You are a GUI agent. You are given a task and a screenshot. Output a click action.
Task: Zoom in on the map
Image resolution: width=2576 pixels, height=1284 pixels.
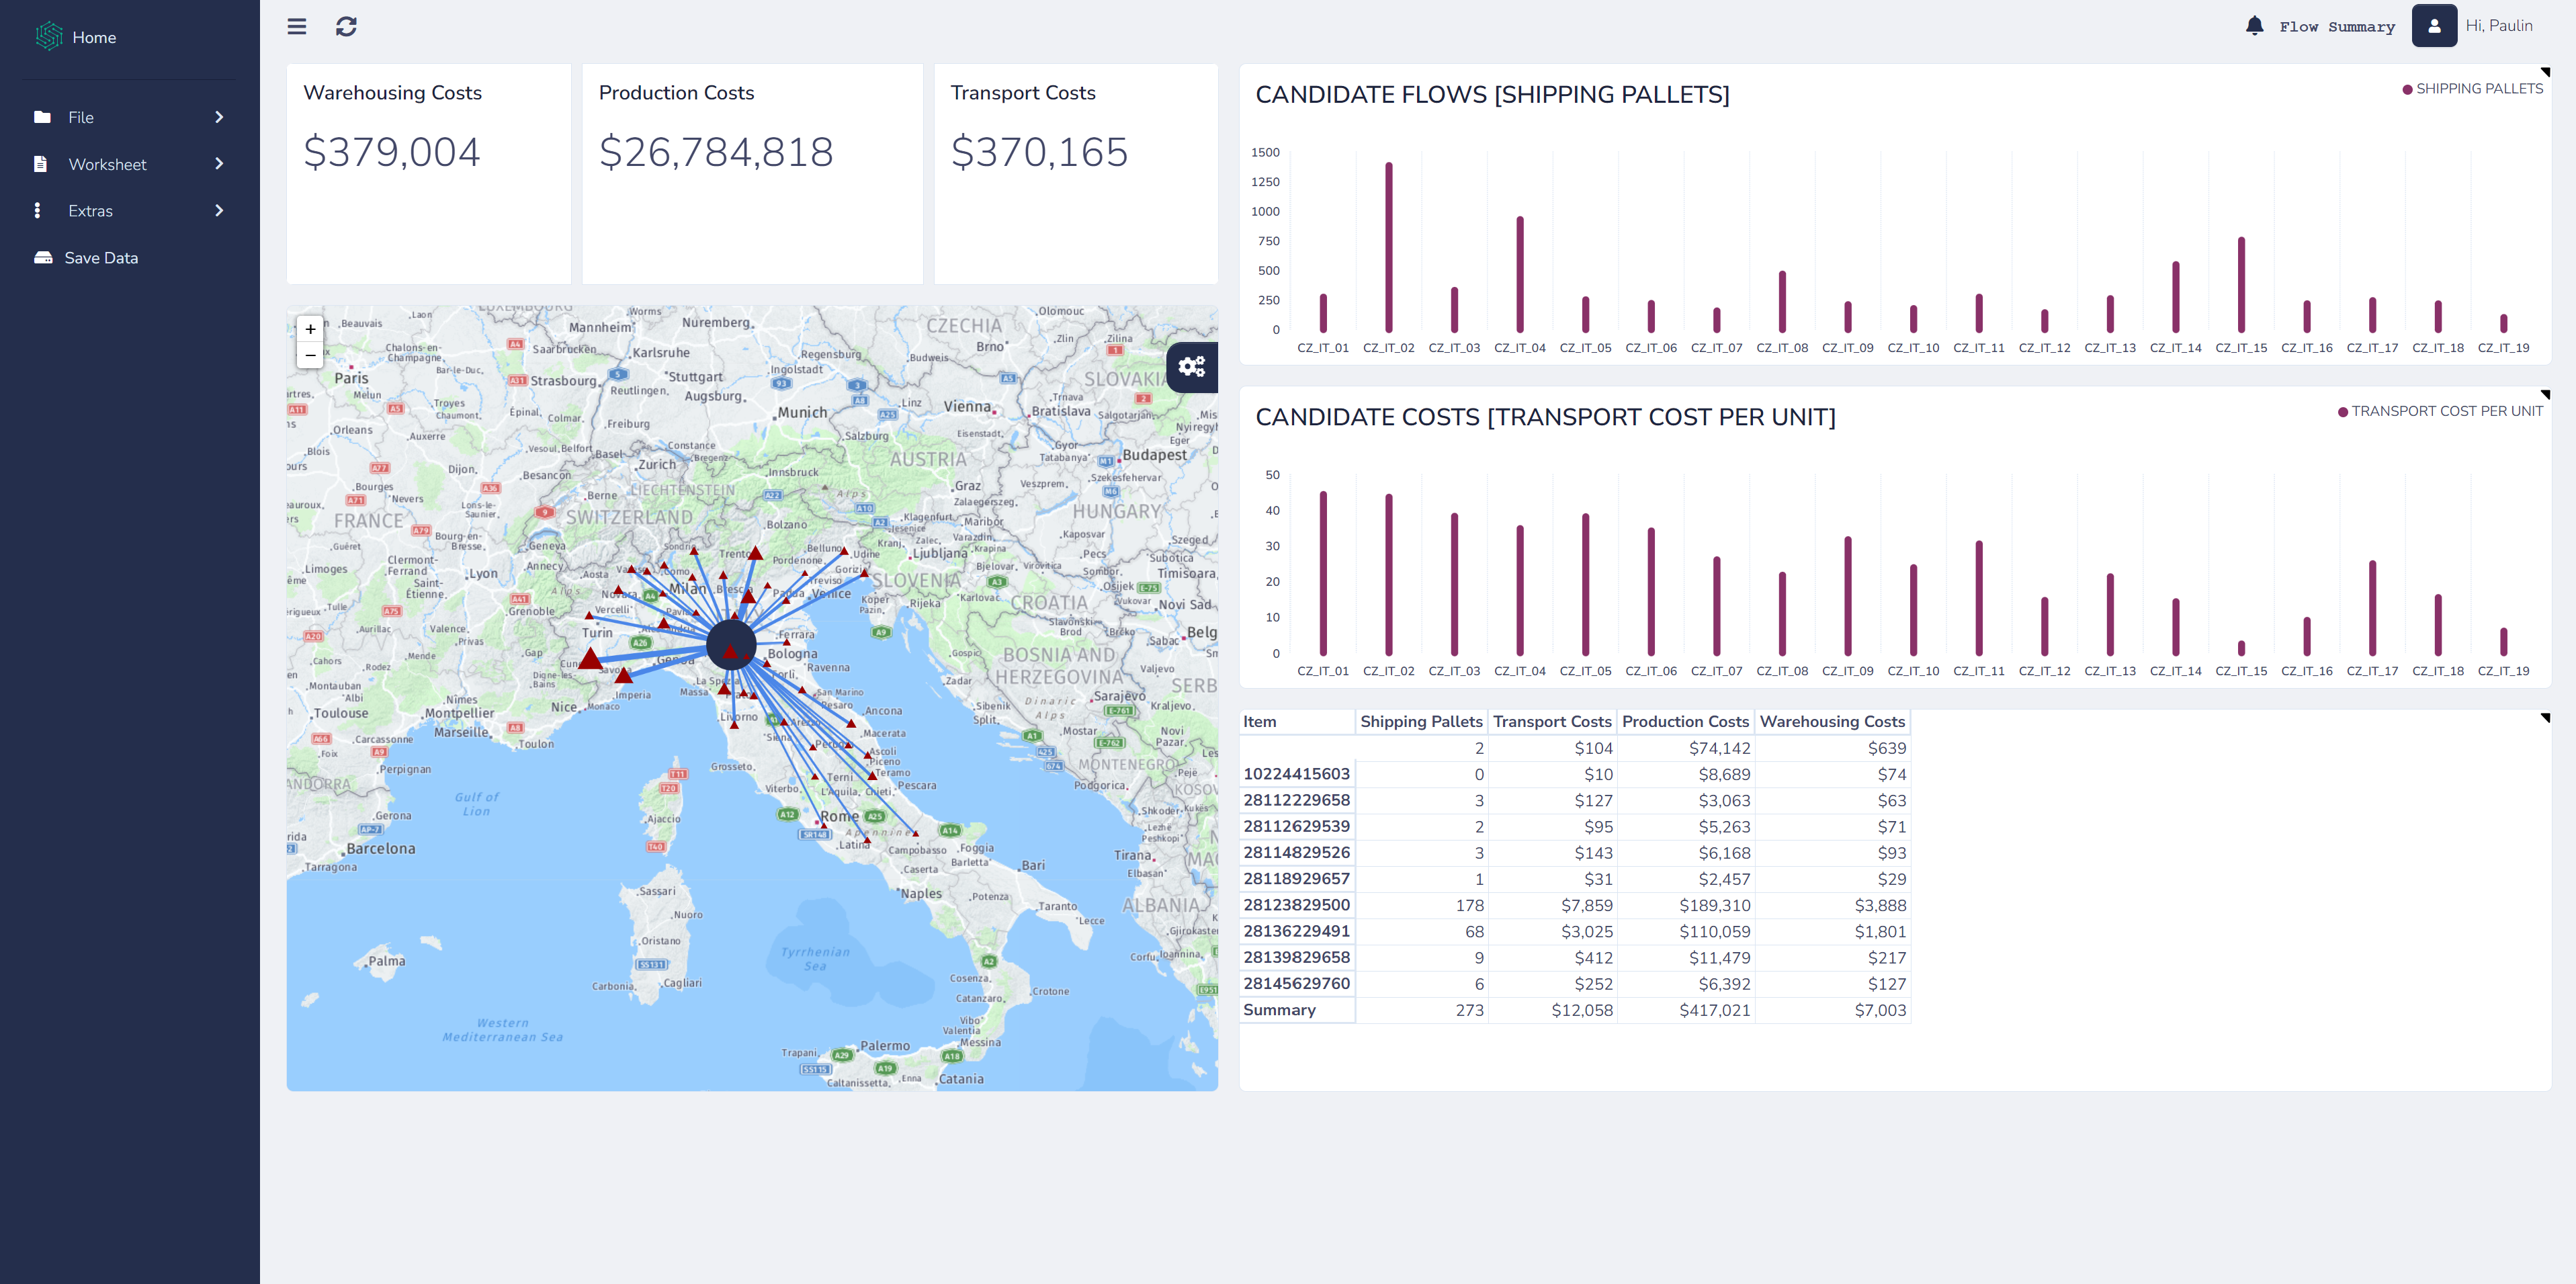[x=310, y=329]
